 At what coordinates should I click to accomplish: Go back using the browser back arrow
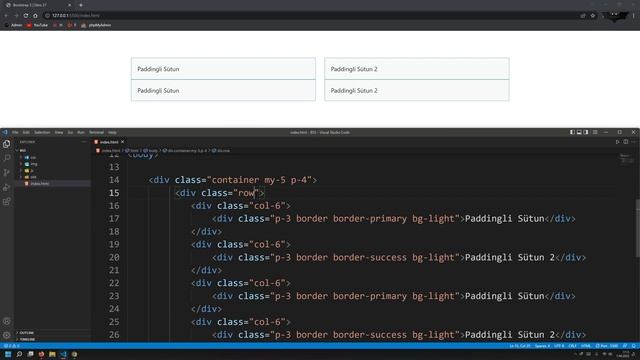click(6, 16)
